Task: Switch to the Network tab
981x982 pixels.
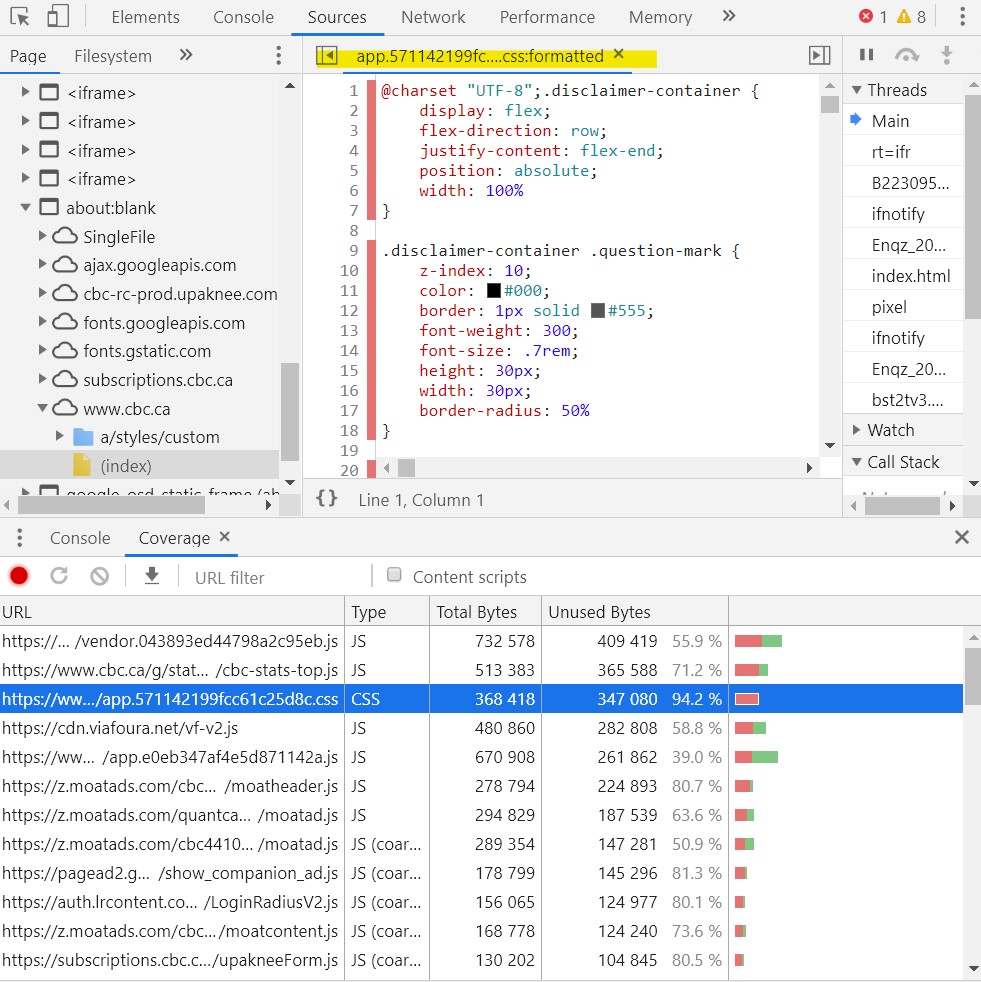Action: tap(433, 17)
